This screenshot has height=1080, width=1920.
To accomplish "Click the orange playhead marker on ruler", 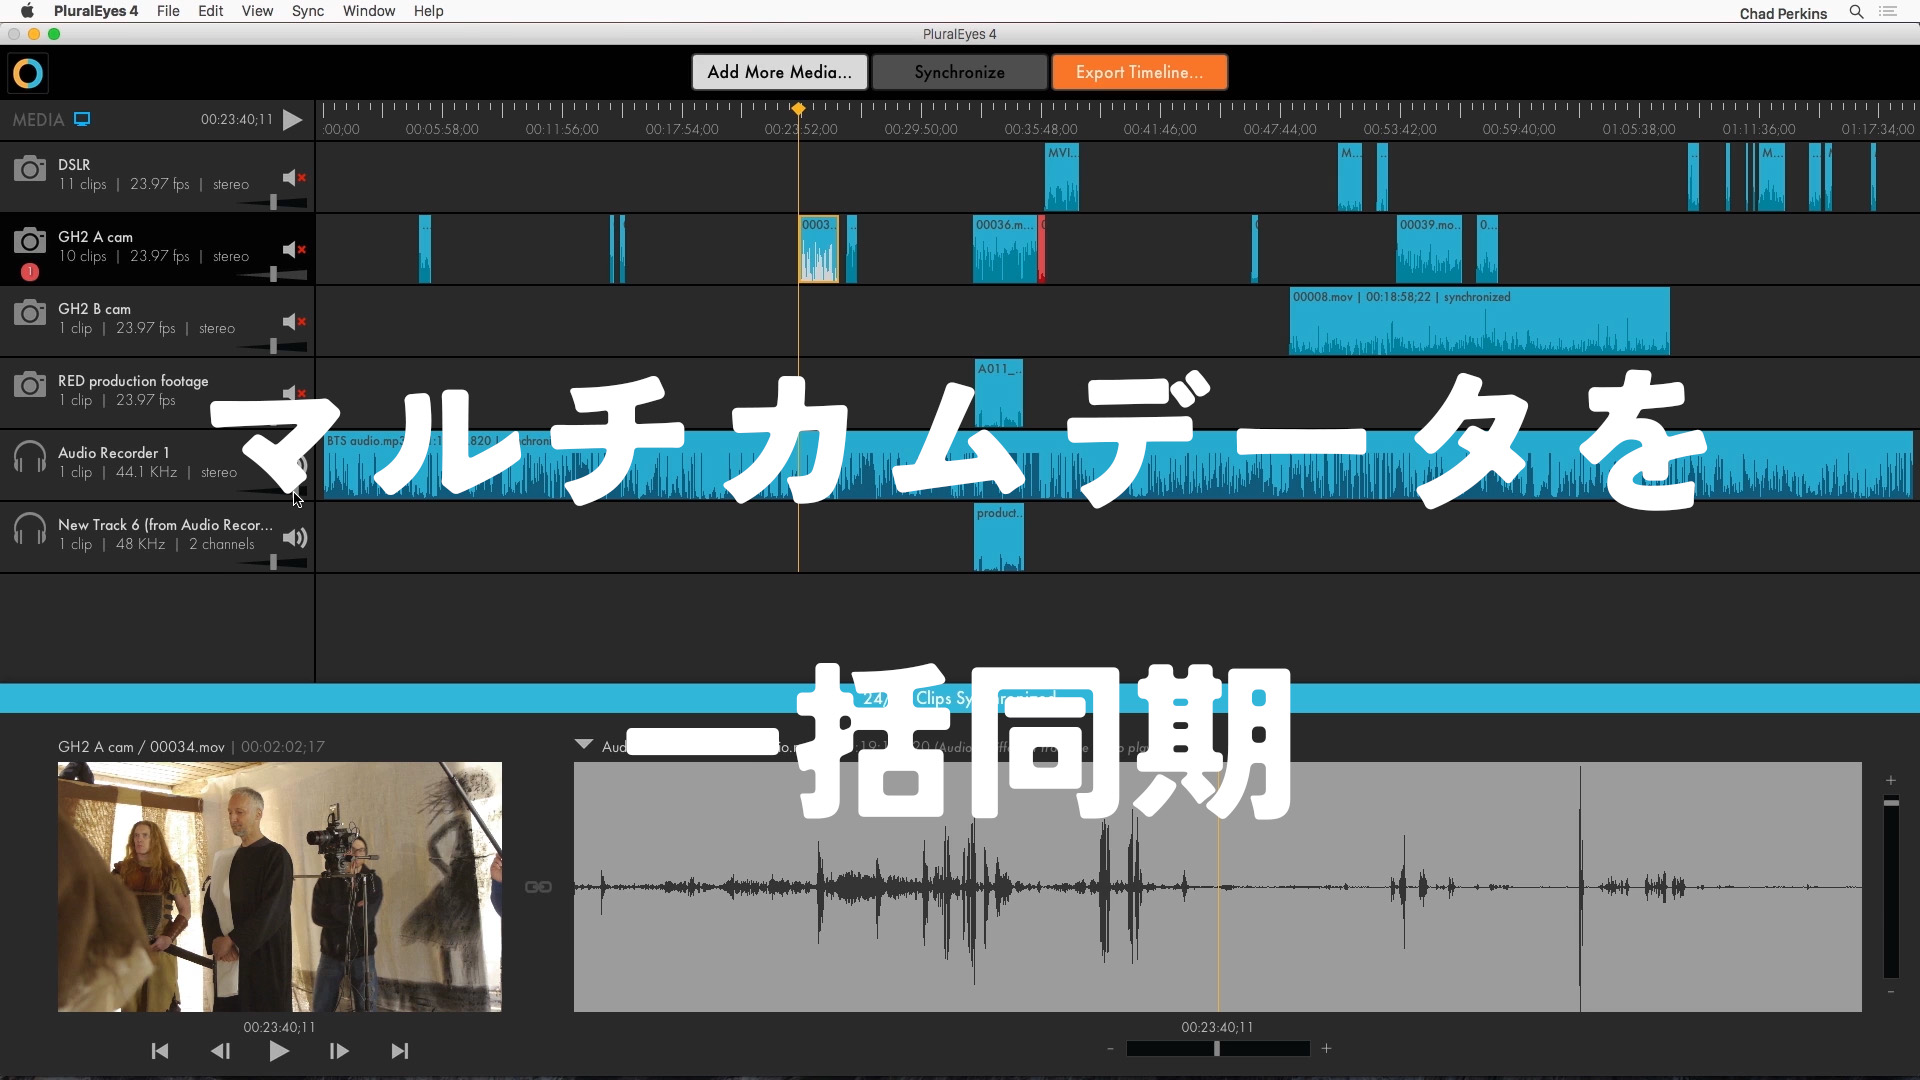I will 798,108.
